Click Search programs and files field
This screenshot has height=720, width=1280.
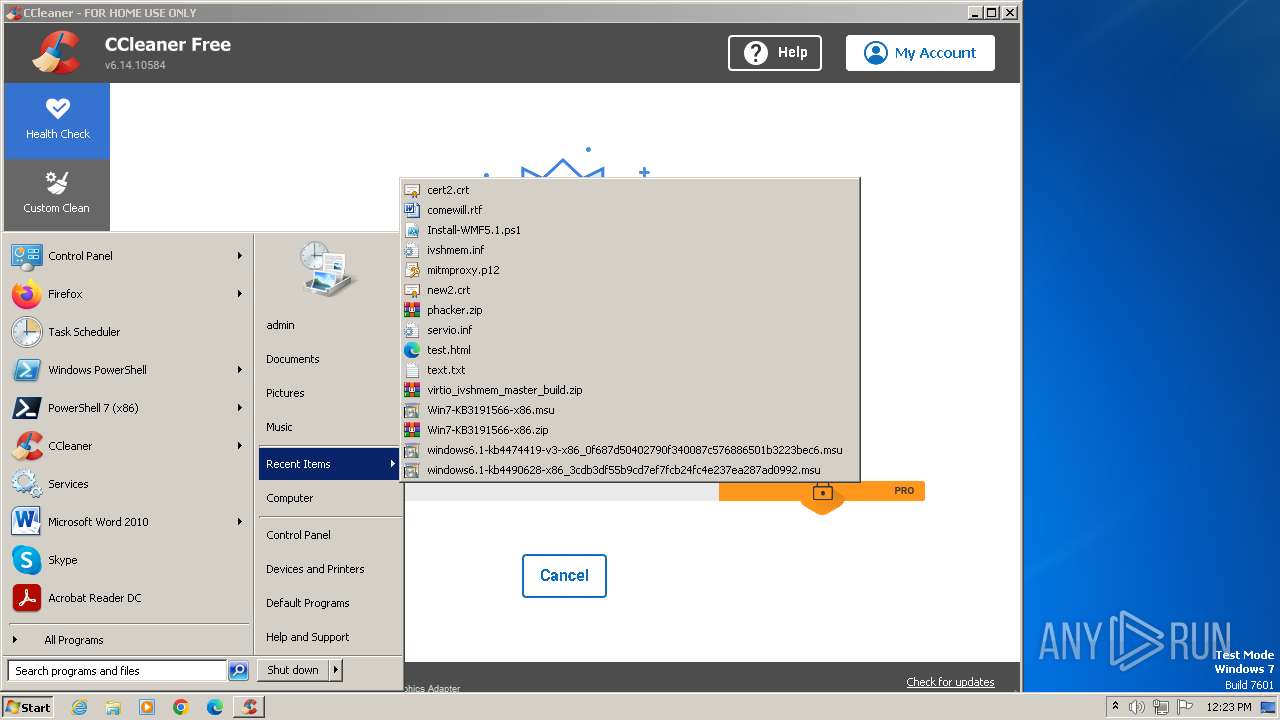(116, 671)
